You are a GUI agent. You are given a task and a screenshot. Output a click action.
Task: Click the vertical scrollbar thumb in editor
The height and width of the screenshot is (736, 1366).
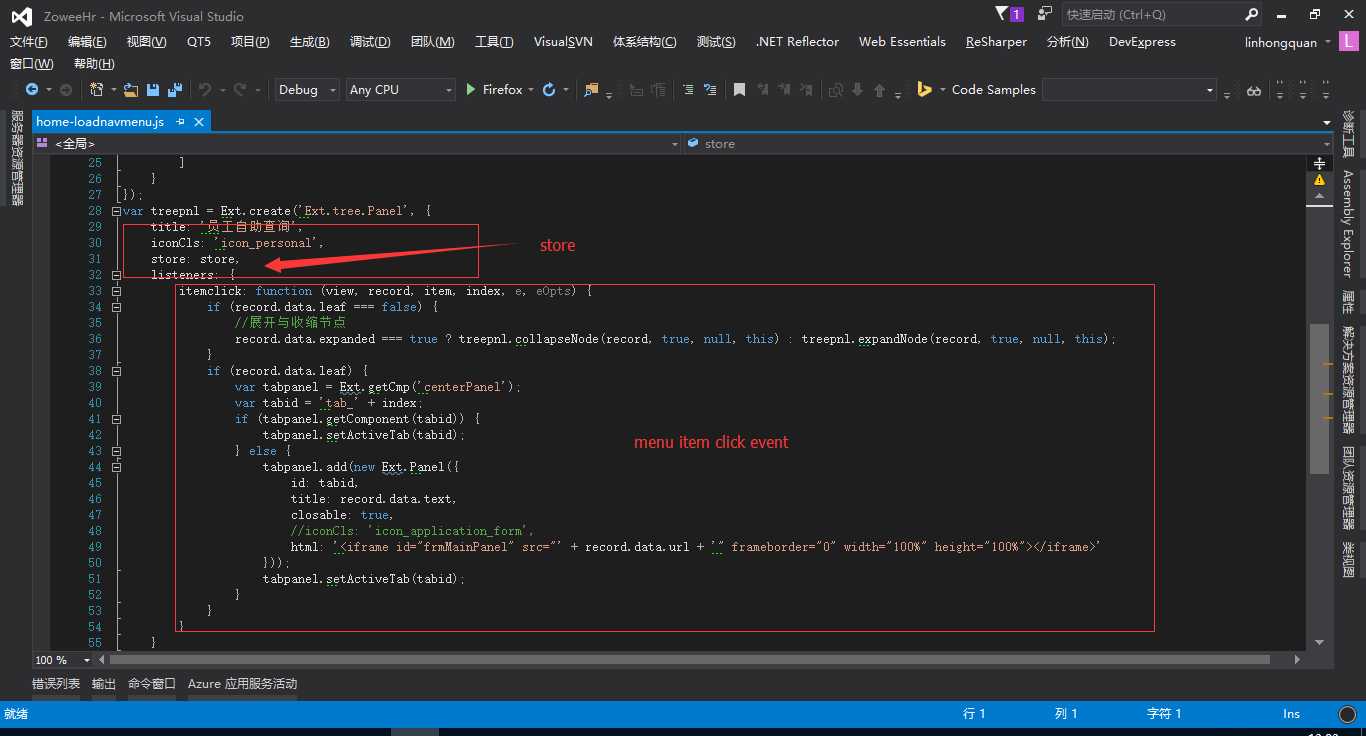tap(1319, 398)
